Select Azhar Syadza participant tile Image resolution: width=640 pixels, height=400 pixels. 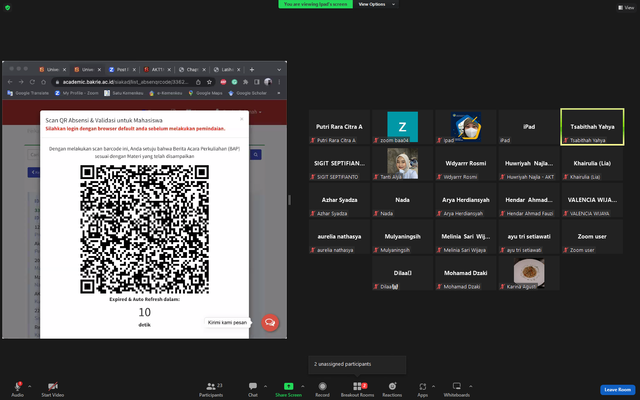click(x=339, y=200)
